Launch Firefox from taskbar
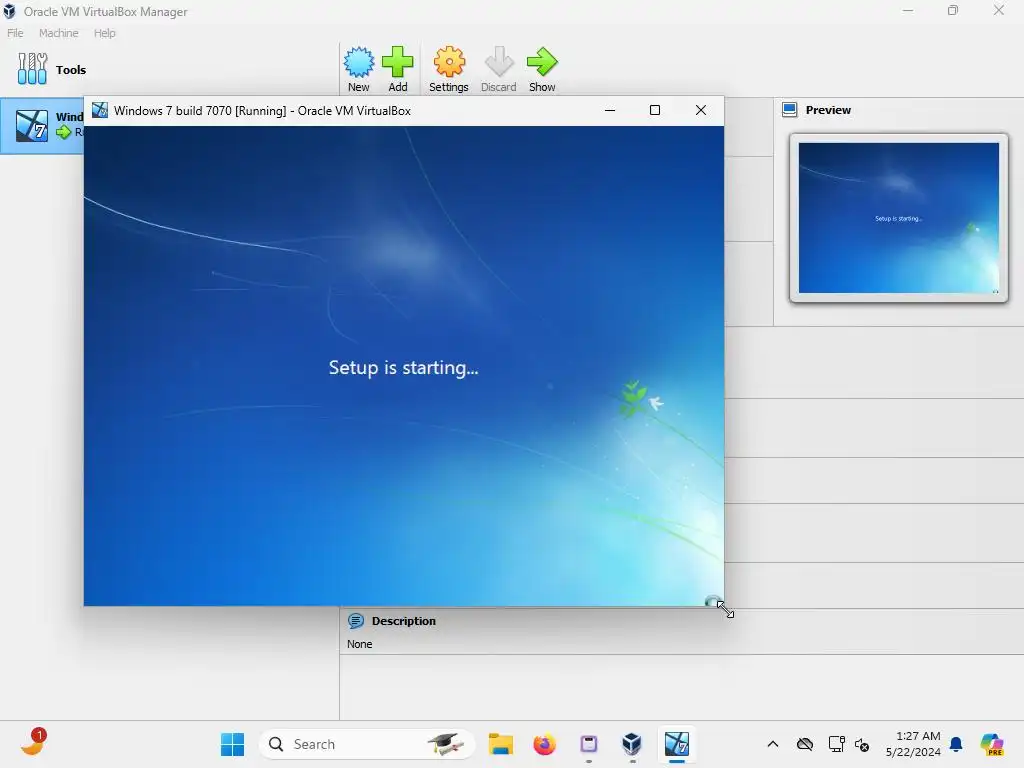 pyautogui.click(x=544, y=744)
